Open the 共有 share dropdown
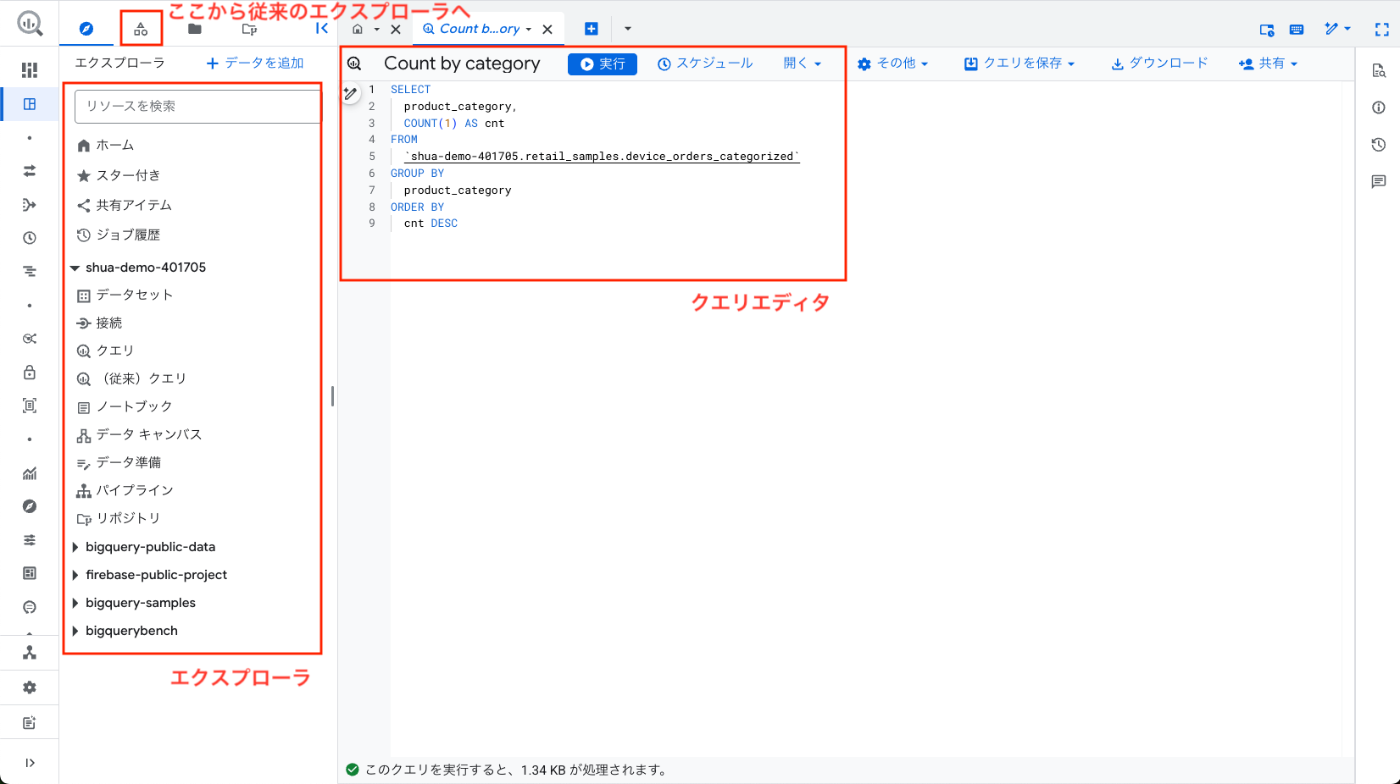The image size is (1400, 784). click(1268, 64)
